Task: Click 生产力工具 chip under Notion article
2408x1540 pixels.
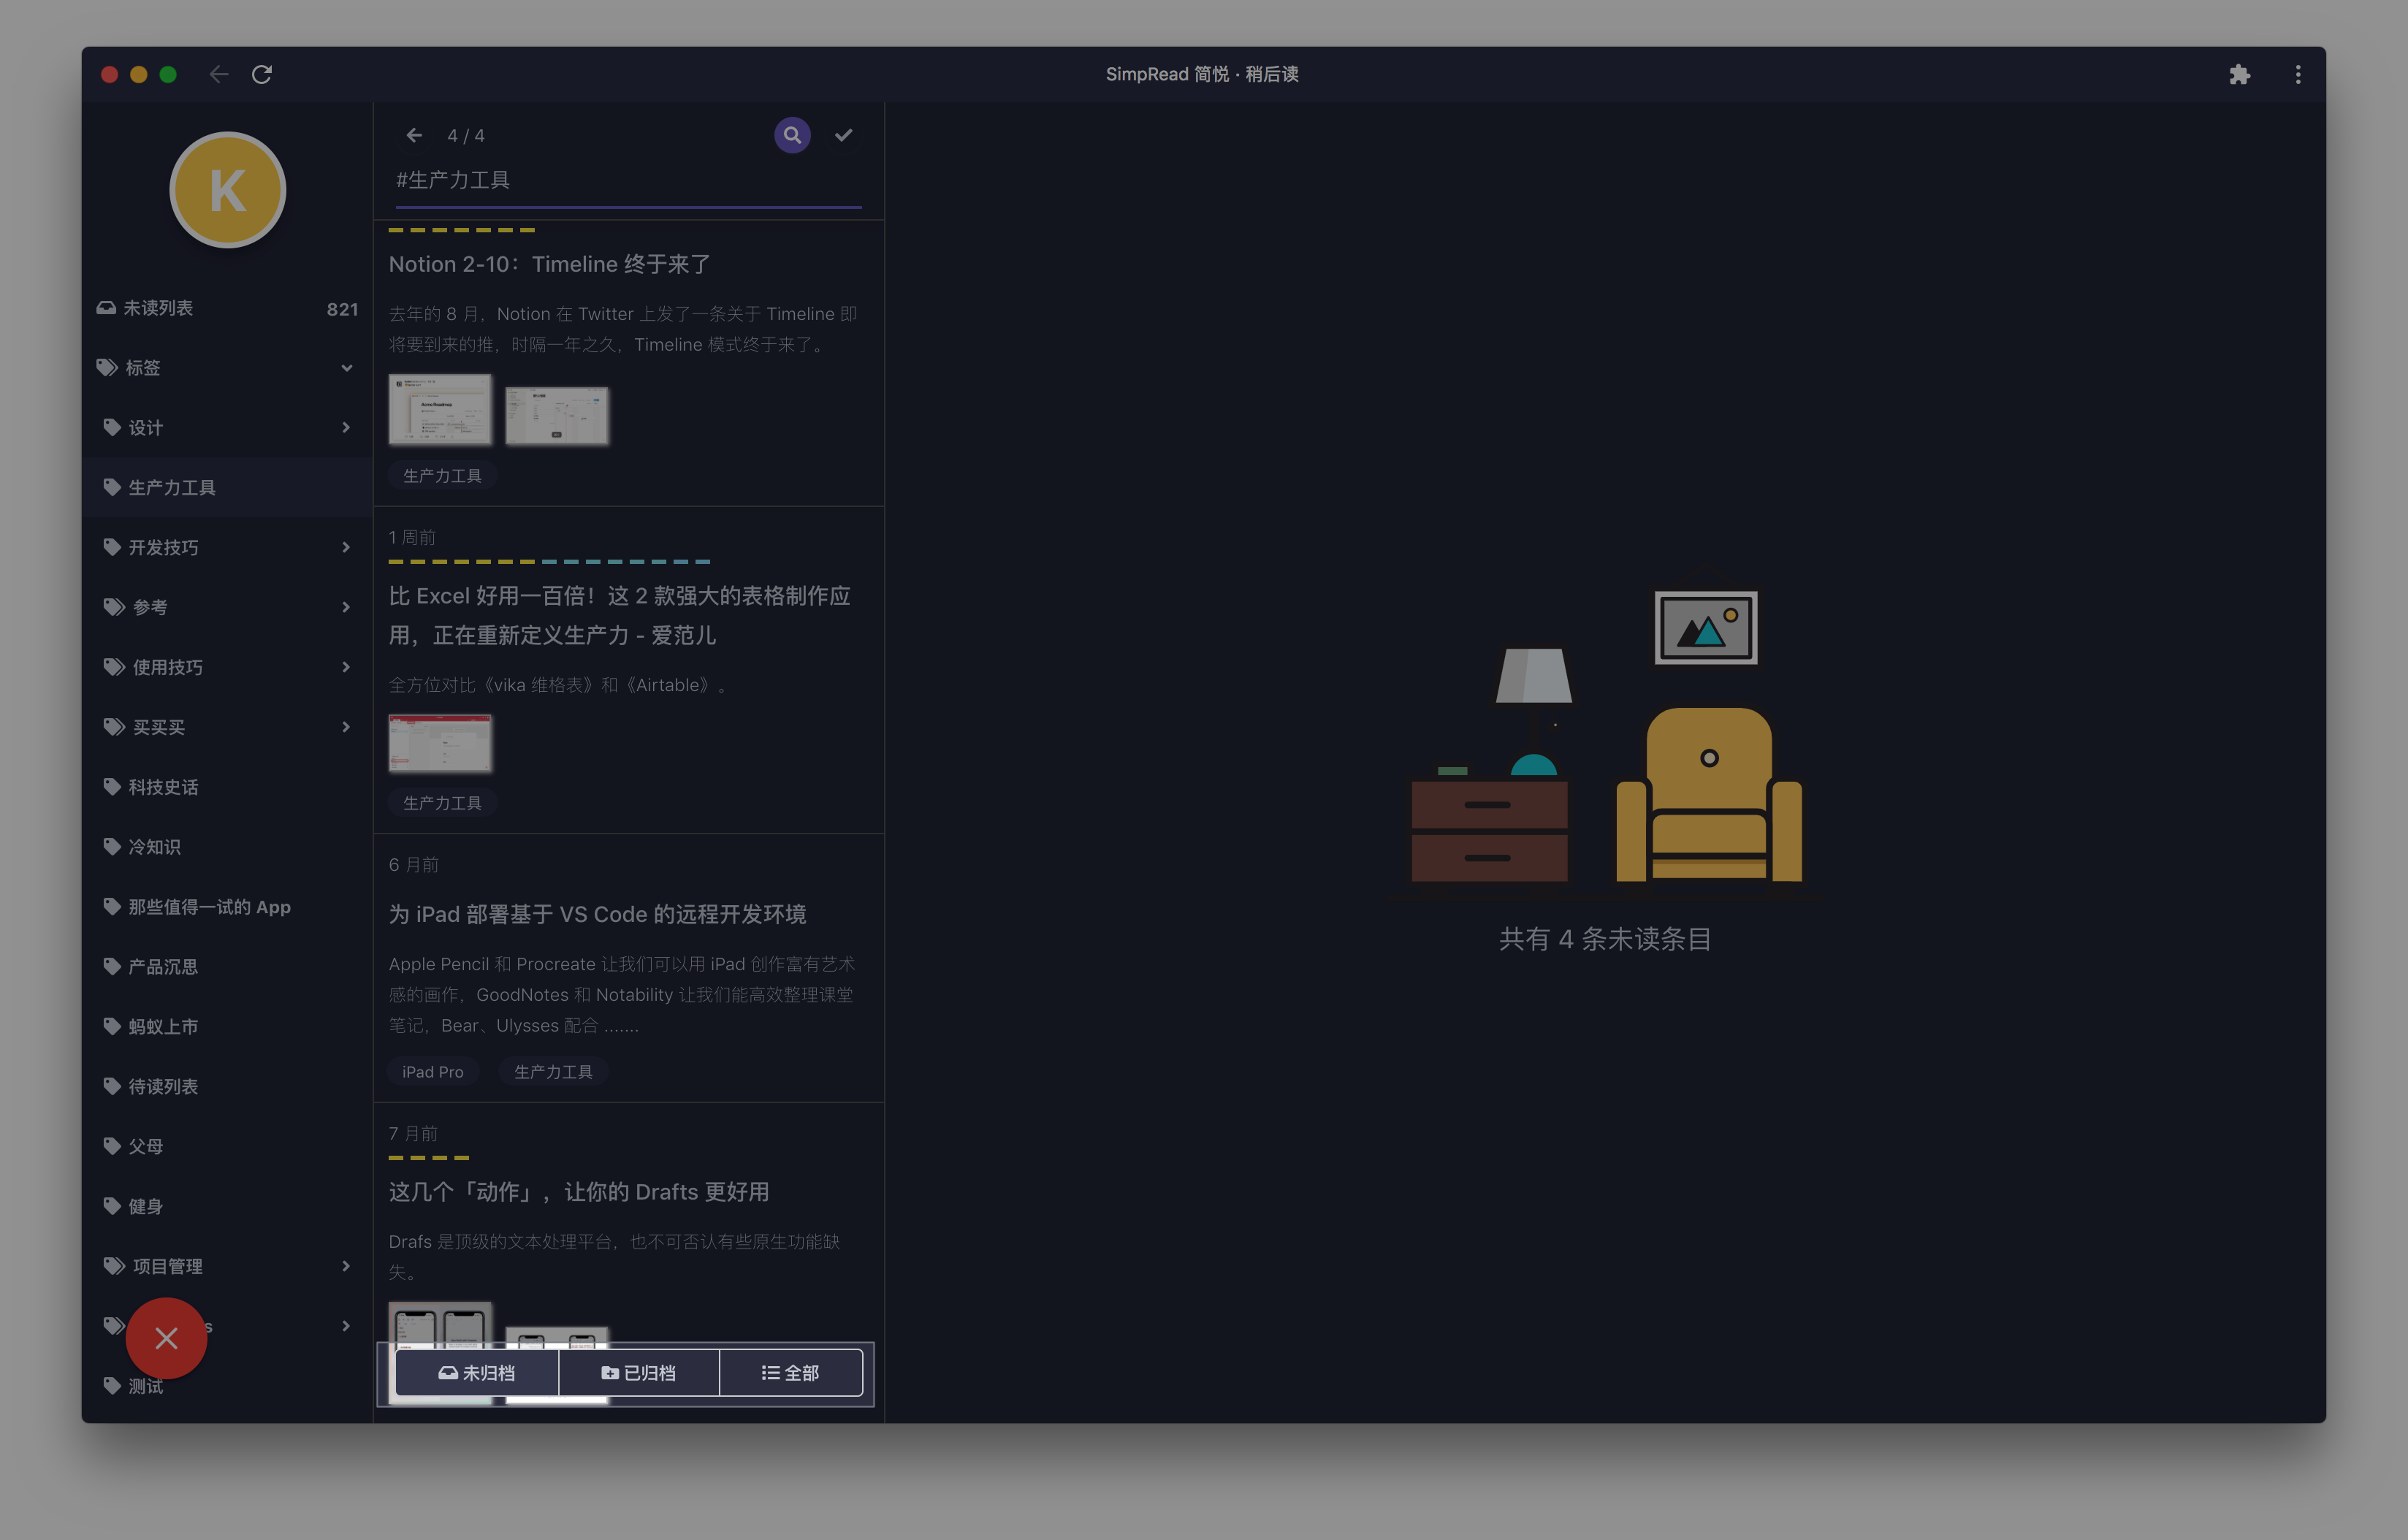Action: 442,476
